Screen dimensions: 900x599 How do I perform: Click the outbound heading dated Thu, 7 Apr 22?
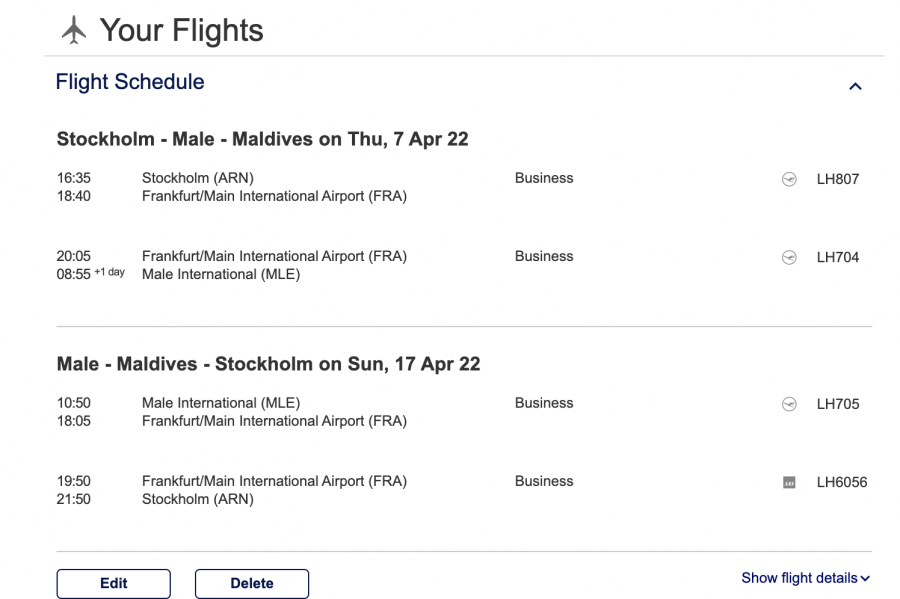click(x=262, y=139)
